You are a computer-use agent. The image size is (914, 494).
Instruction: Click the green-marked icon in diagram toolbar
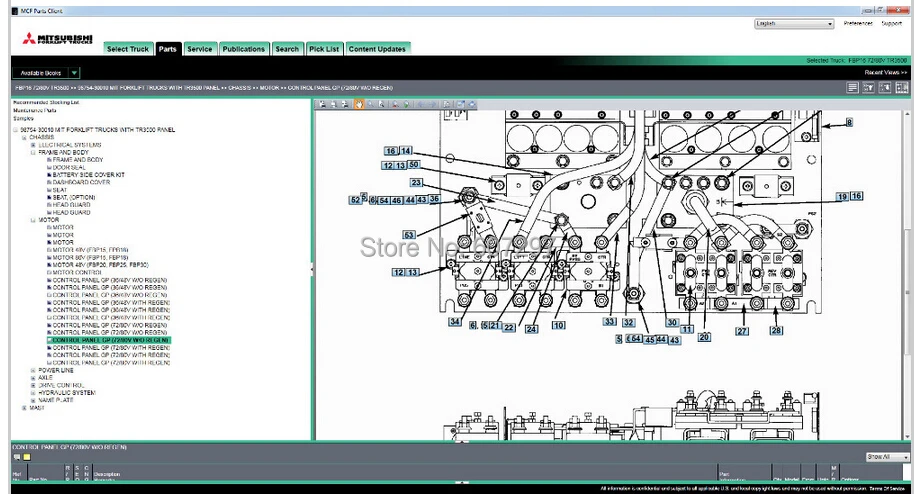pos(407,104)
